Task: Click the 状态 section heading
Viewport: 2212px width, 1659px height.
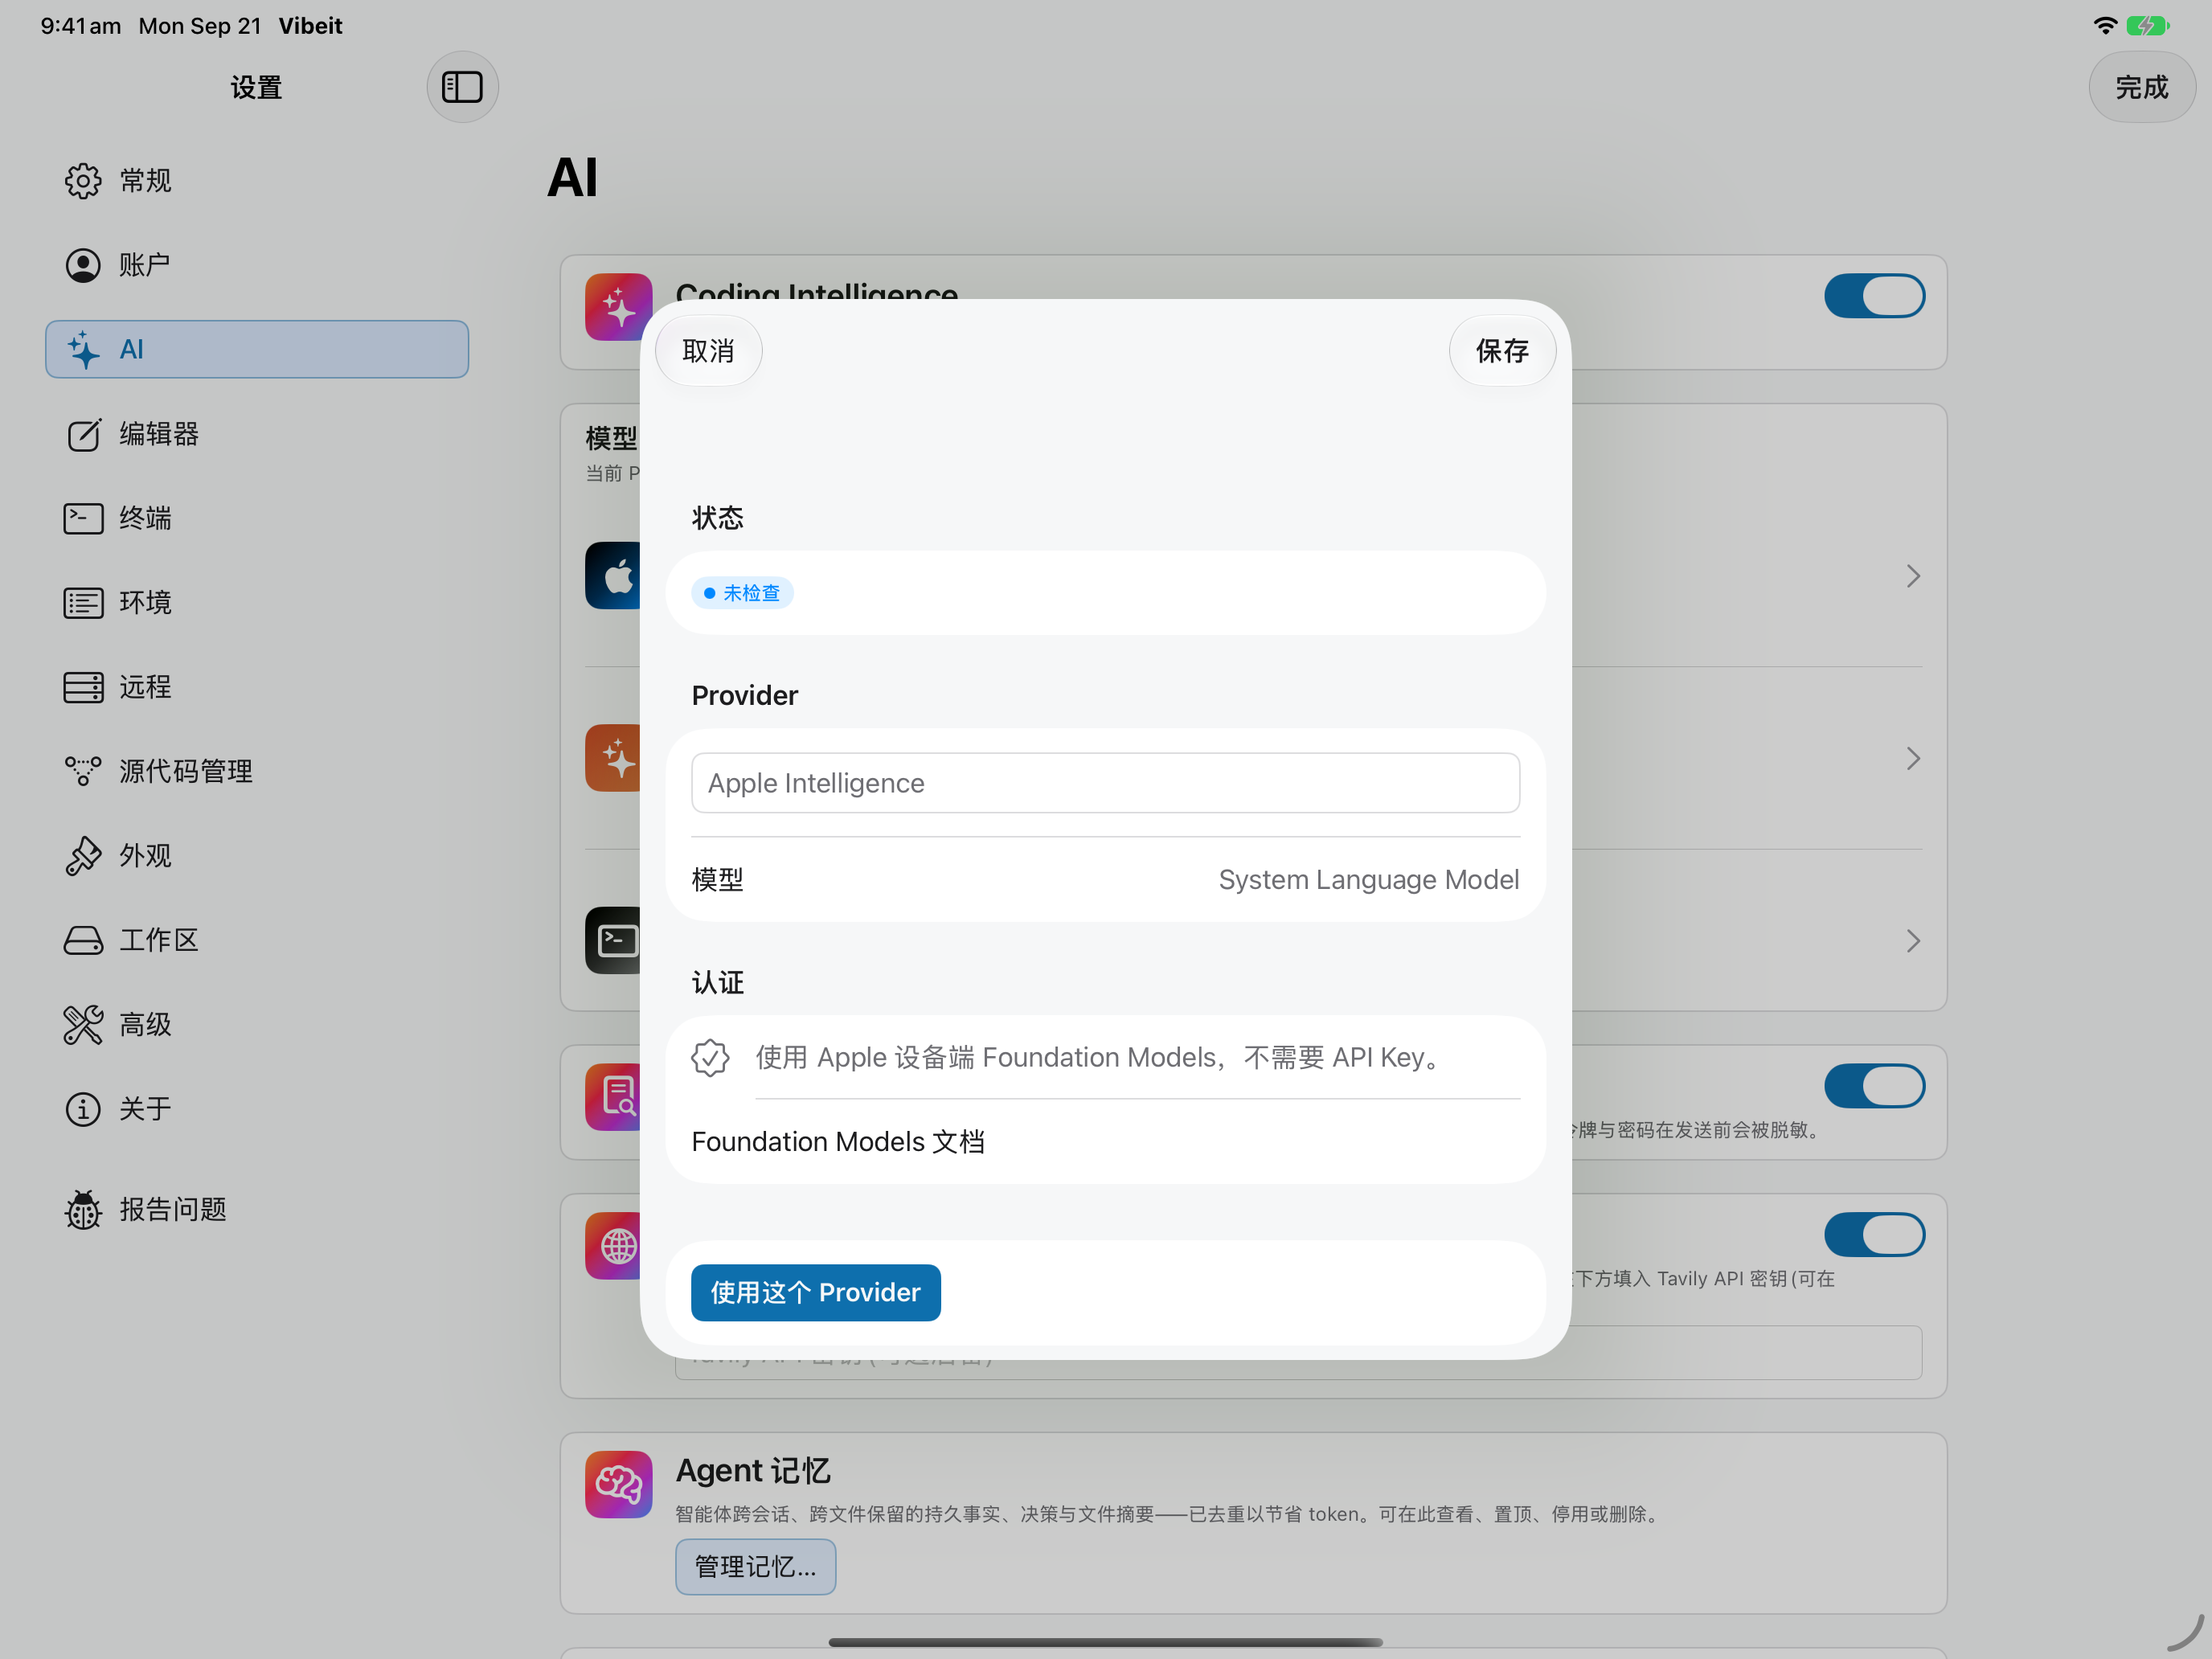Action: point(718,518)
